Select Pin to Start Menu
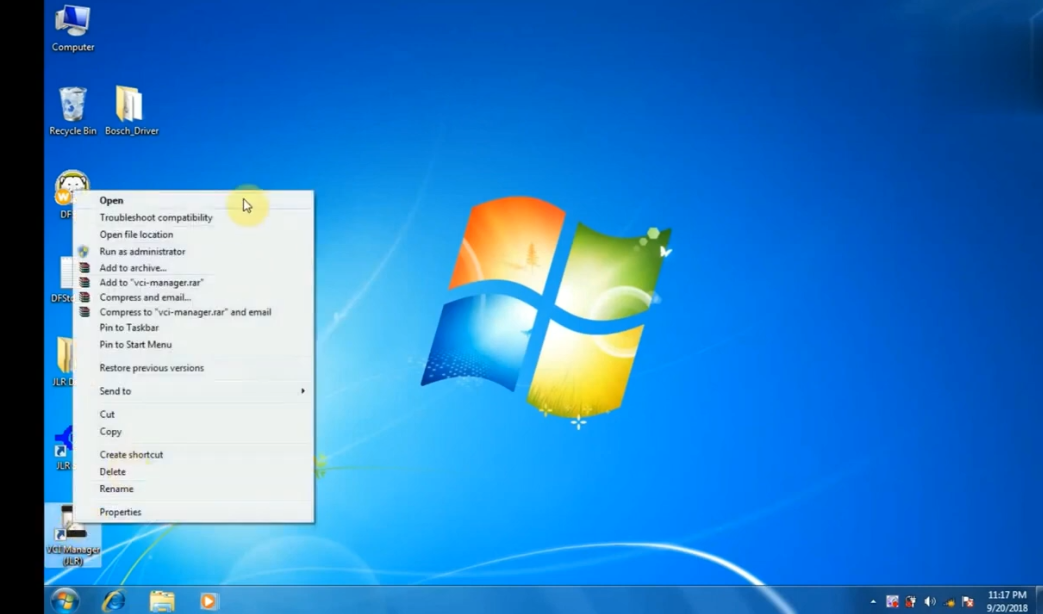This screenshot has height=614, width=1043. tap(193, 345)
